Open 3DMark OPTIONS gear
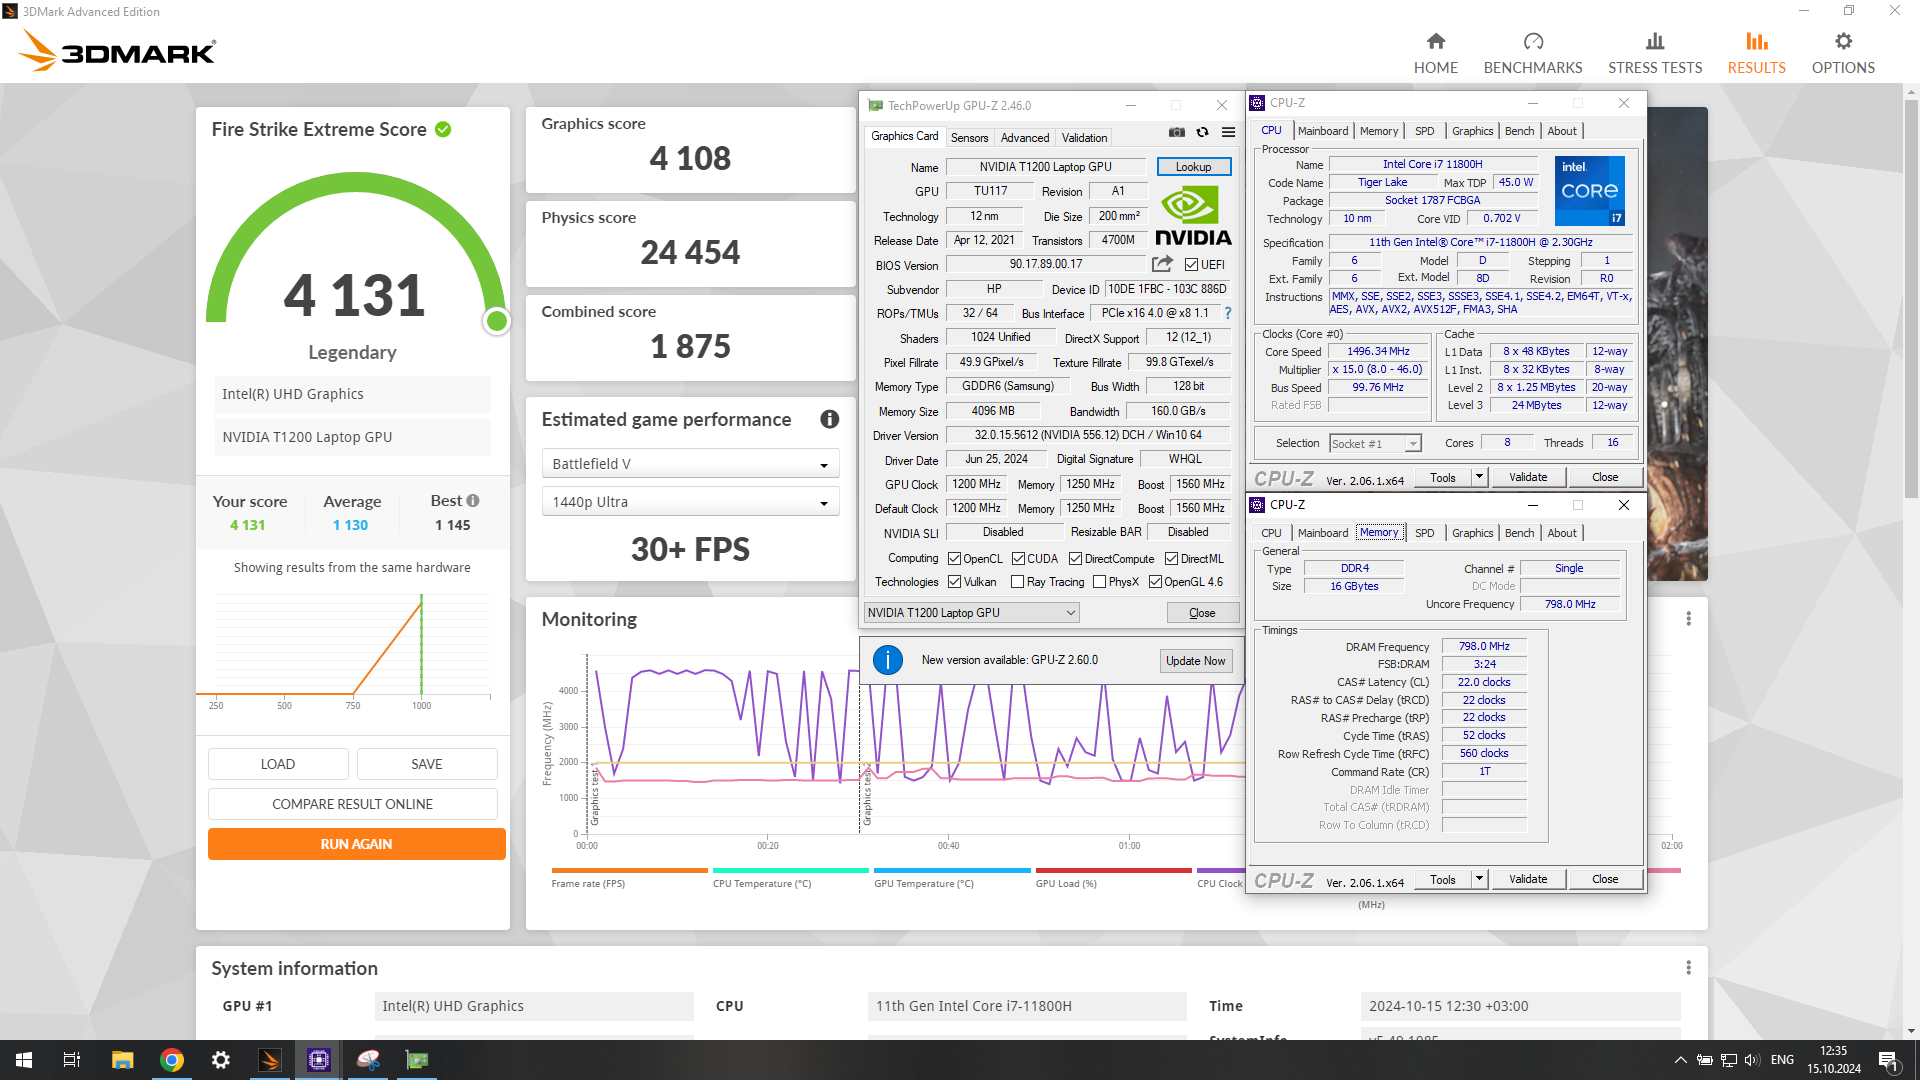The image size is (1920, 1080). 1842,53
